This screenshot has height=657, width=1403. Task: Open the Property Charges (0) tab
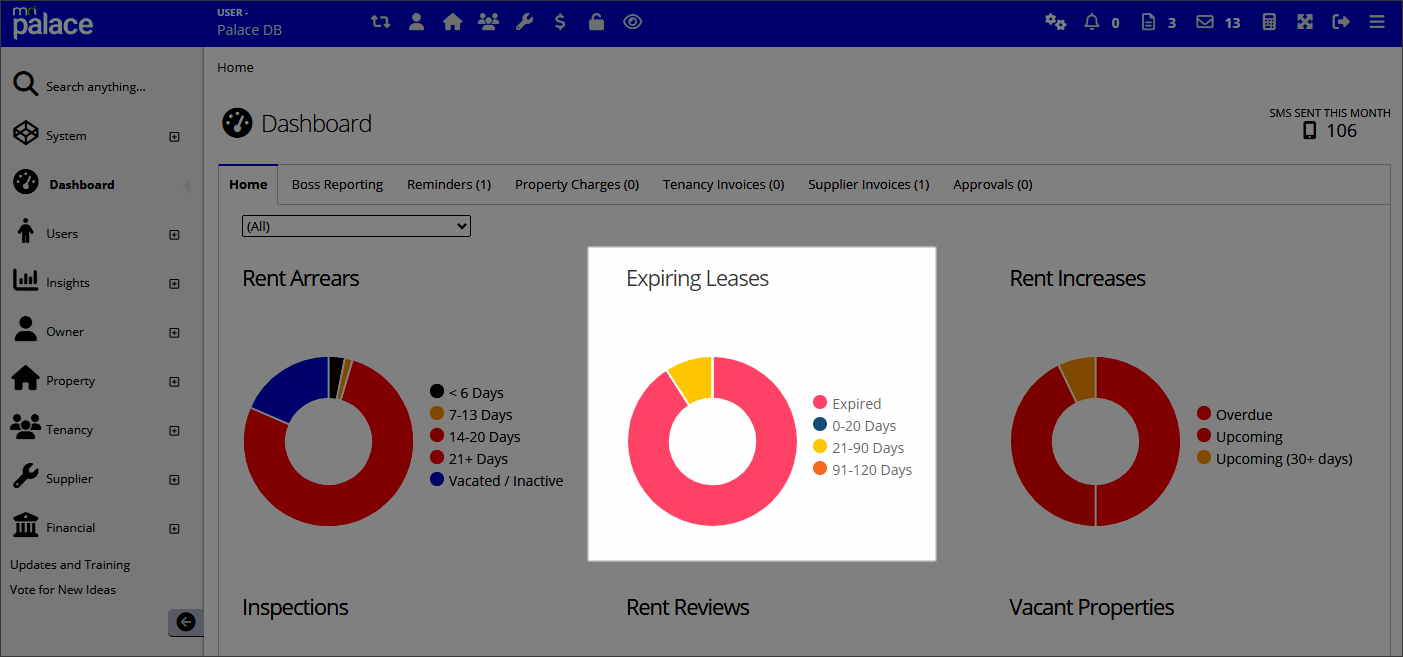click(x=577, y=184)
